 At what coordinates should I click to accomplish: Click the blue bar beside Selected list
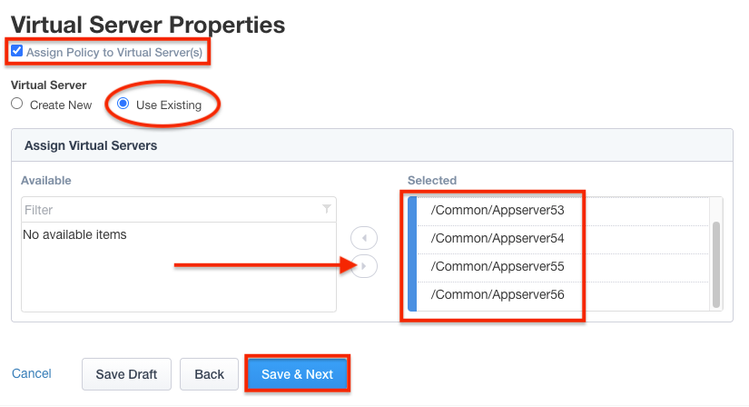[x=412, y=254]
